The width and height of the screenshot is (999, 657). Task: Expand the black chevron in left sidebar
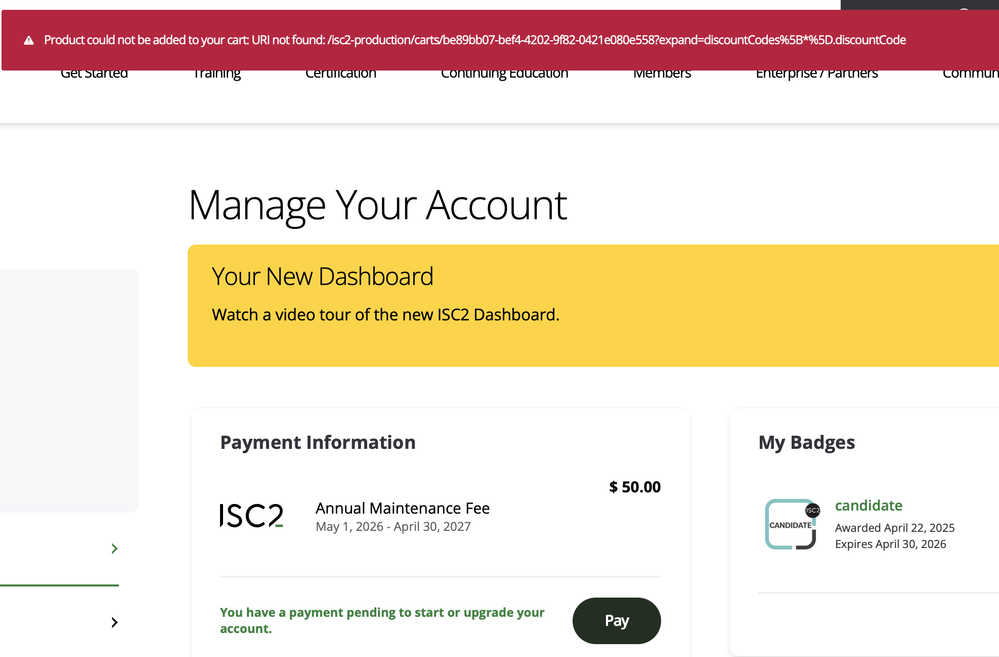pos(114,622)
